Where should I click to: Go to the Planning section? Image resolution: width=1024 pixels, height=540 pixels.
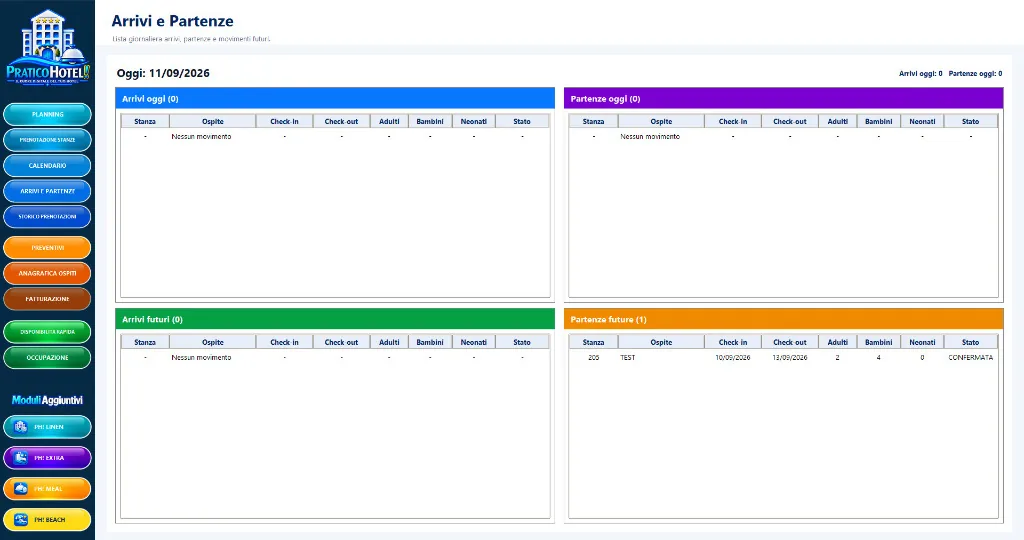tap(47, 114)
